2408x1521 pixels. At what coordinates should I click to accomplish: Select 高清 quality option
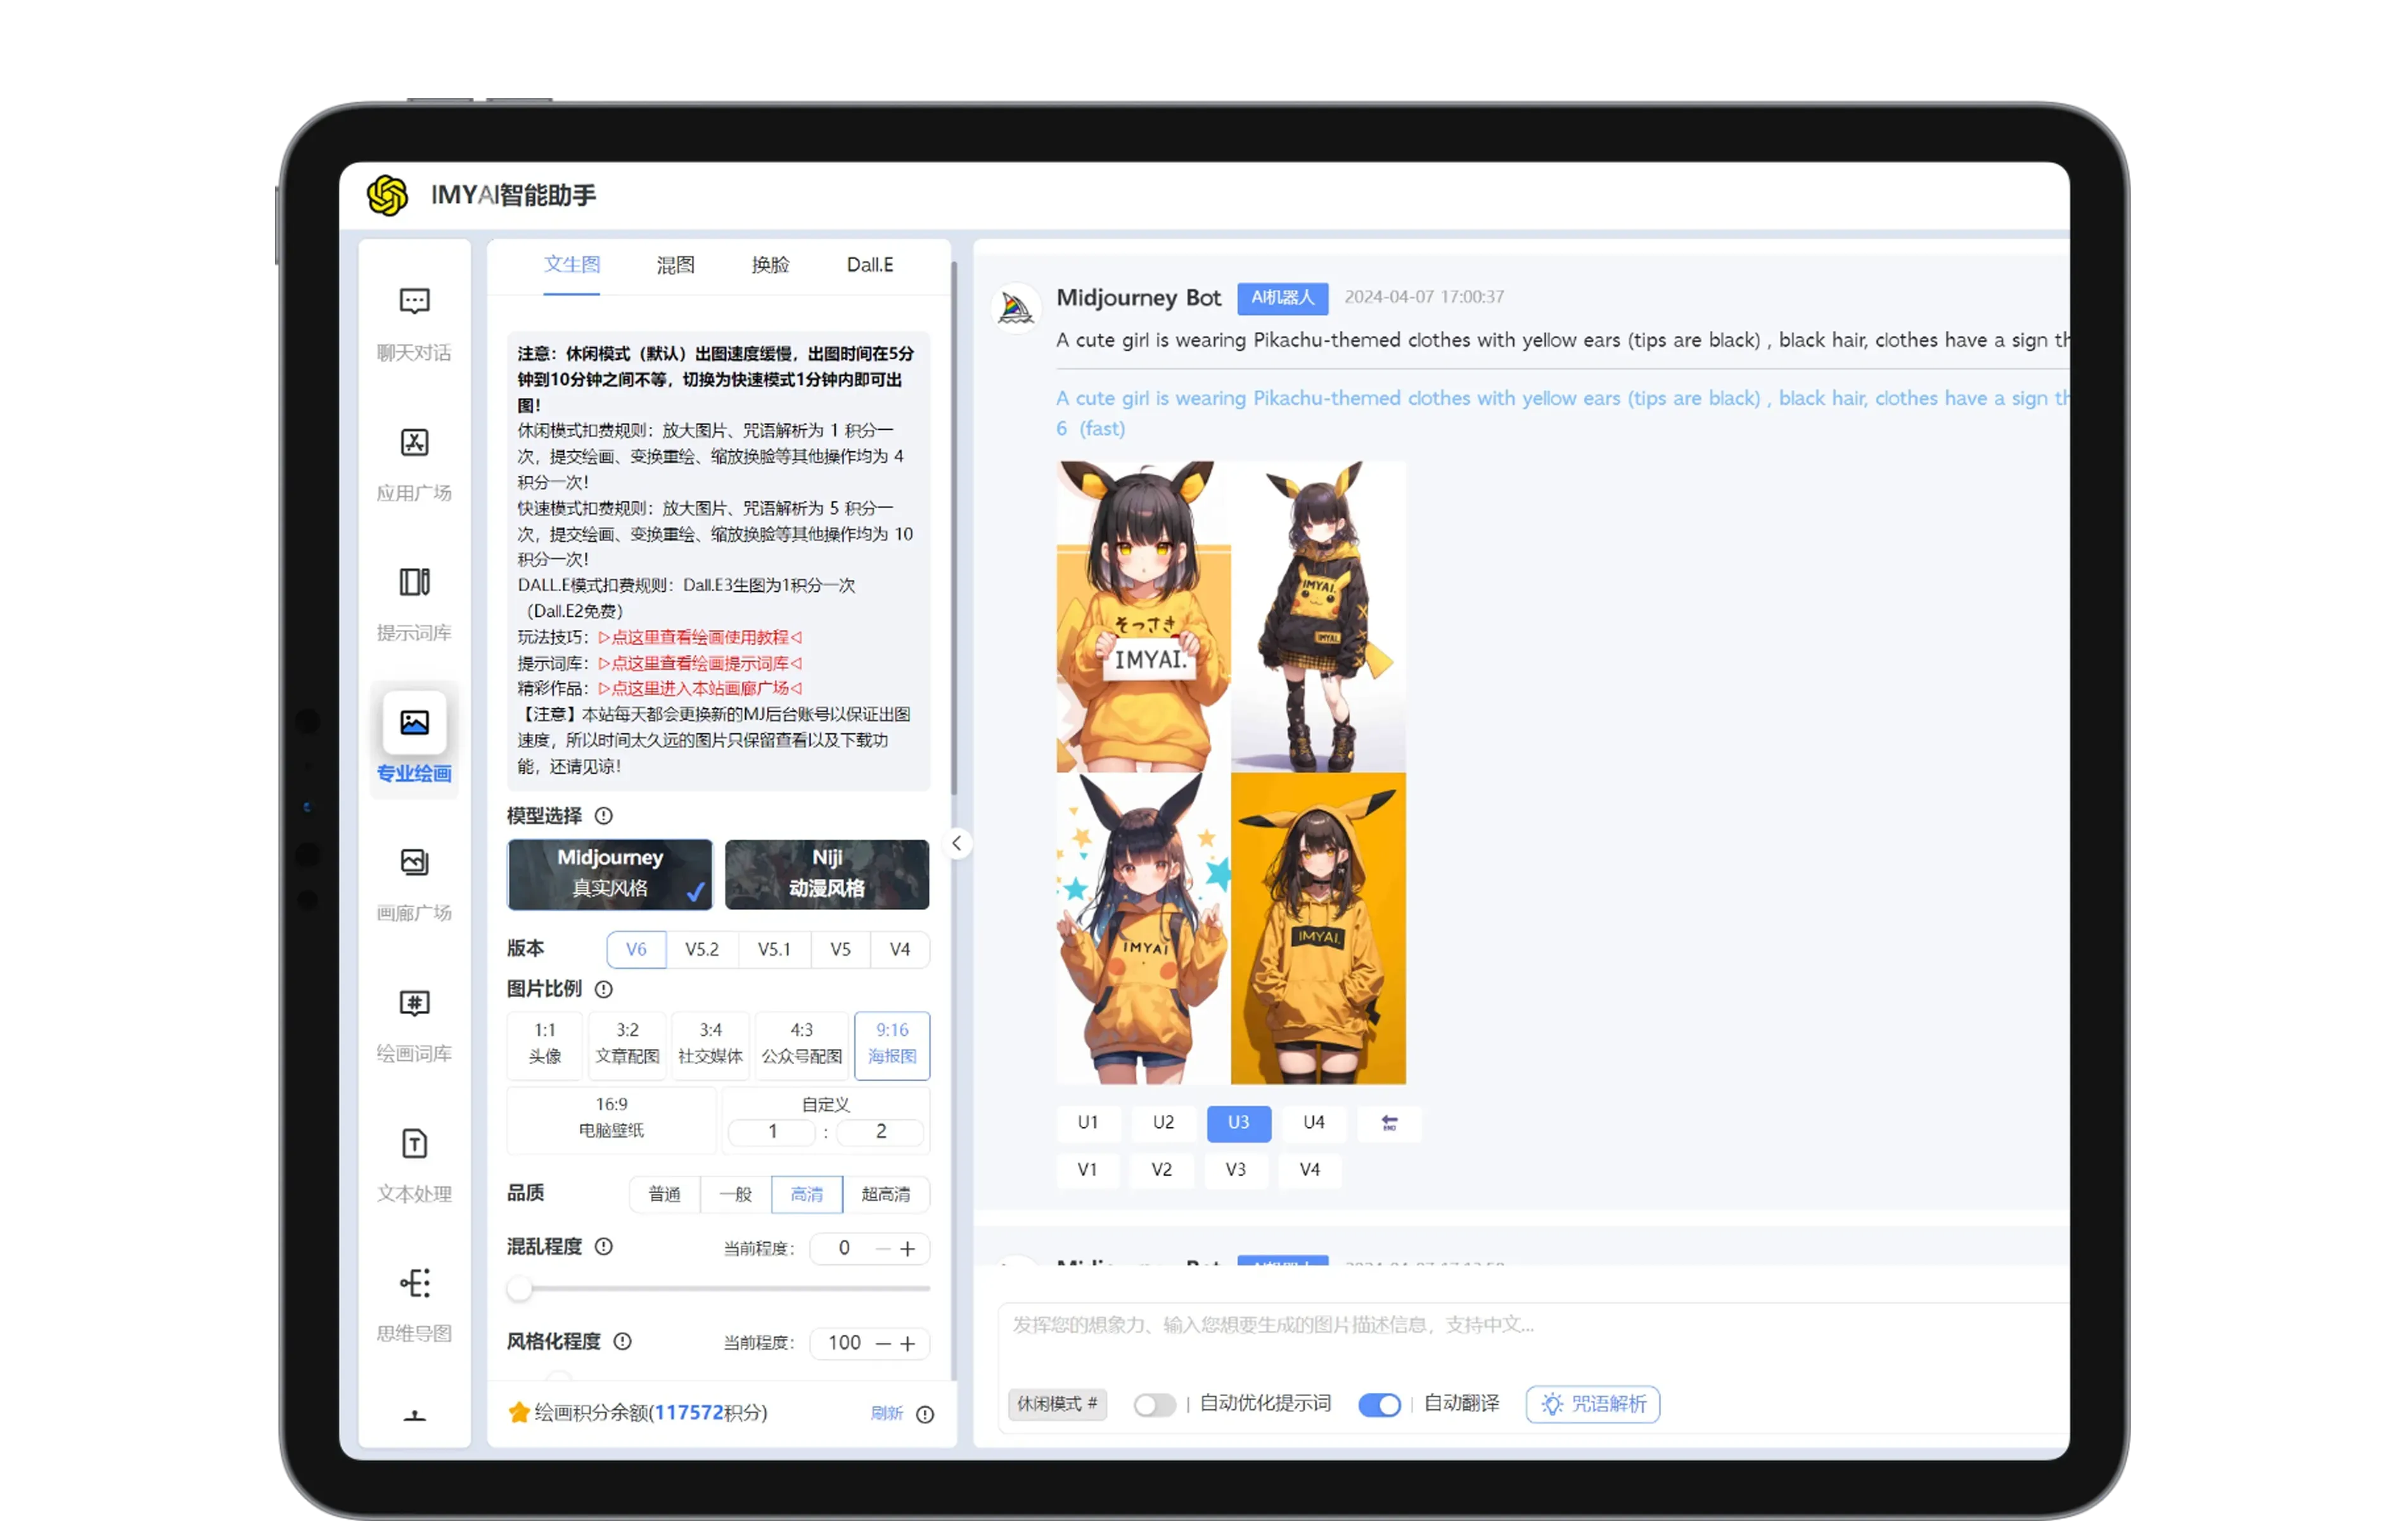tap(807, 1194)
